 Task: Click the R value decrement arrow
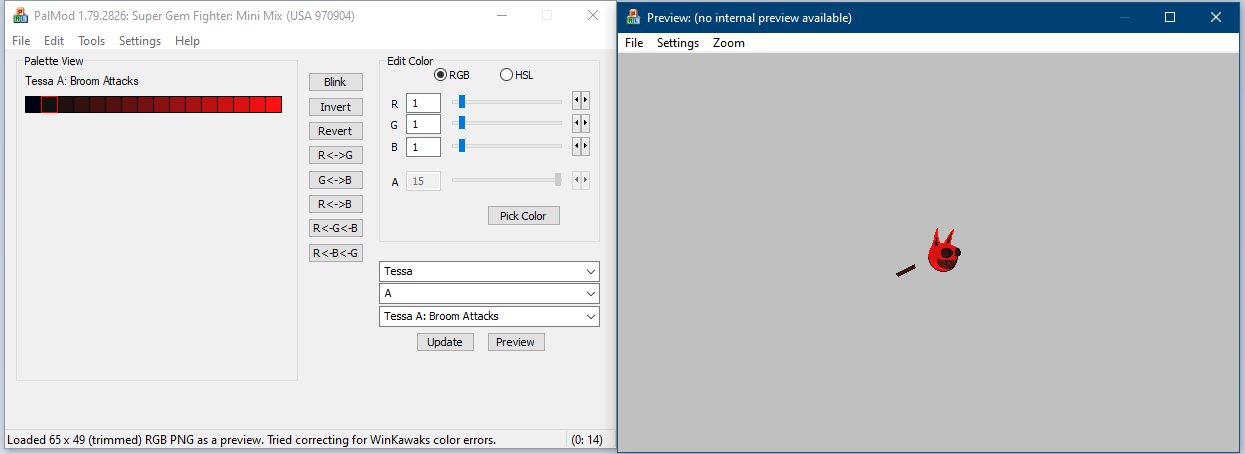[576, 101]
